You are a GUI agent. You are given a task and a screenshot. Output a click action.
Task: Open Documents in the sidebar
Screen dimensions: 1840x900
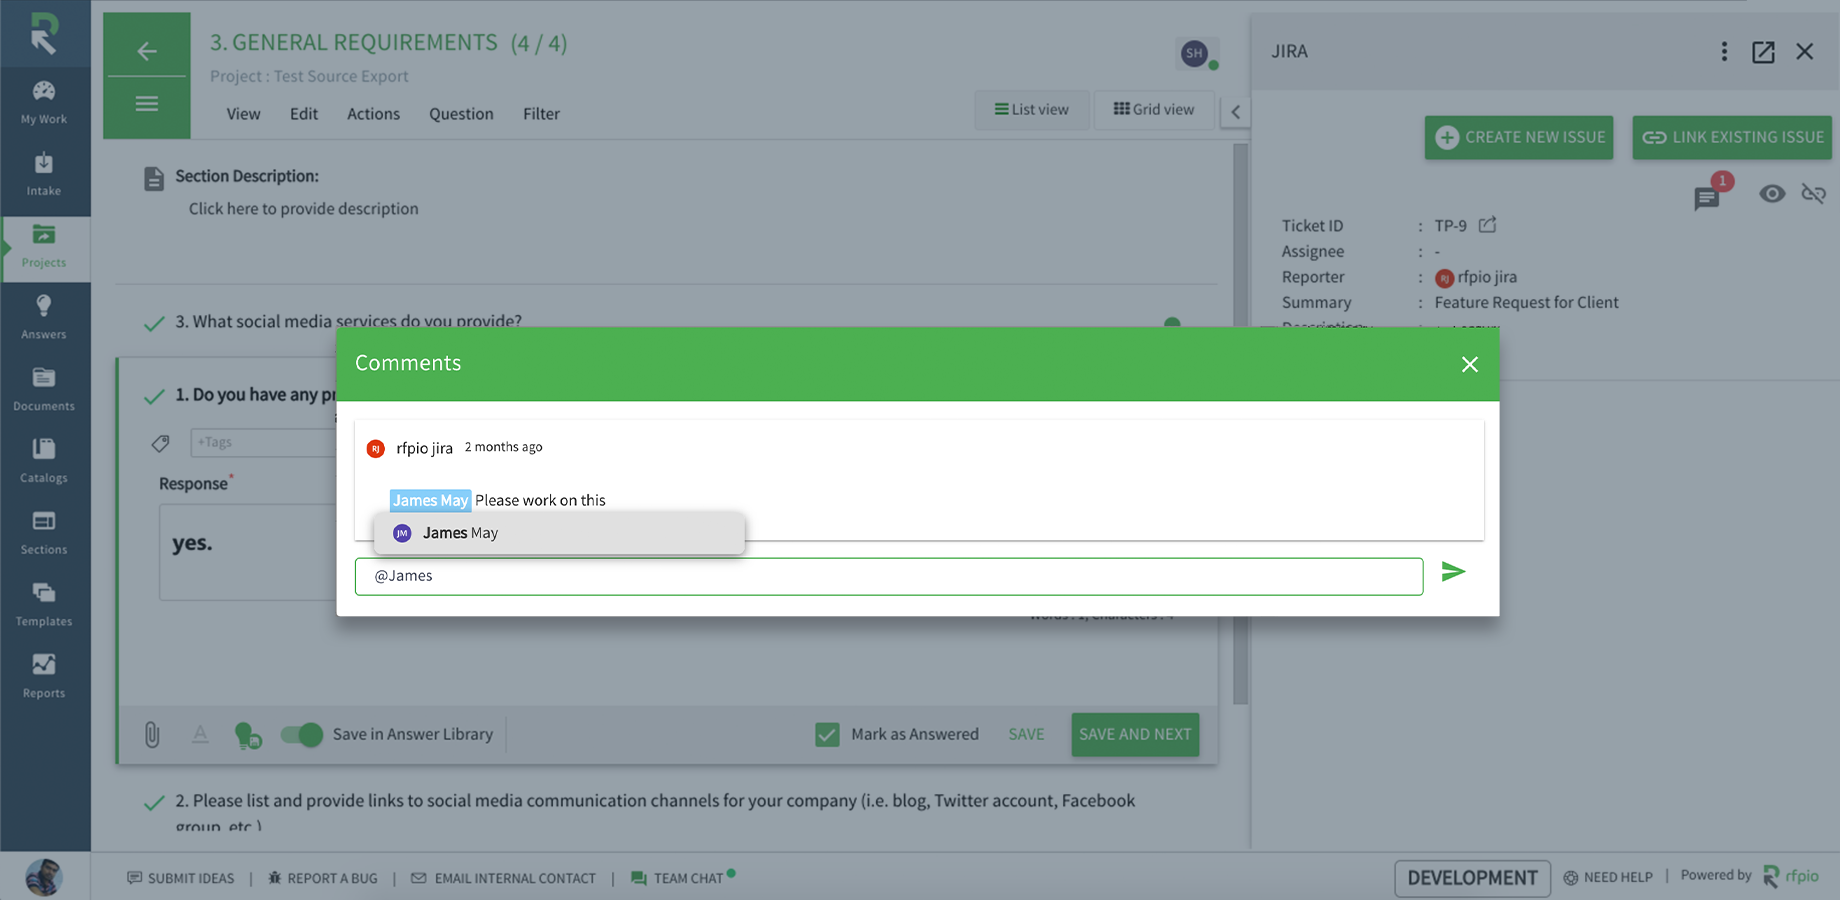click(x=44, y=390)
